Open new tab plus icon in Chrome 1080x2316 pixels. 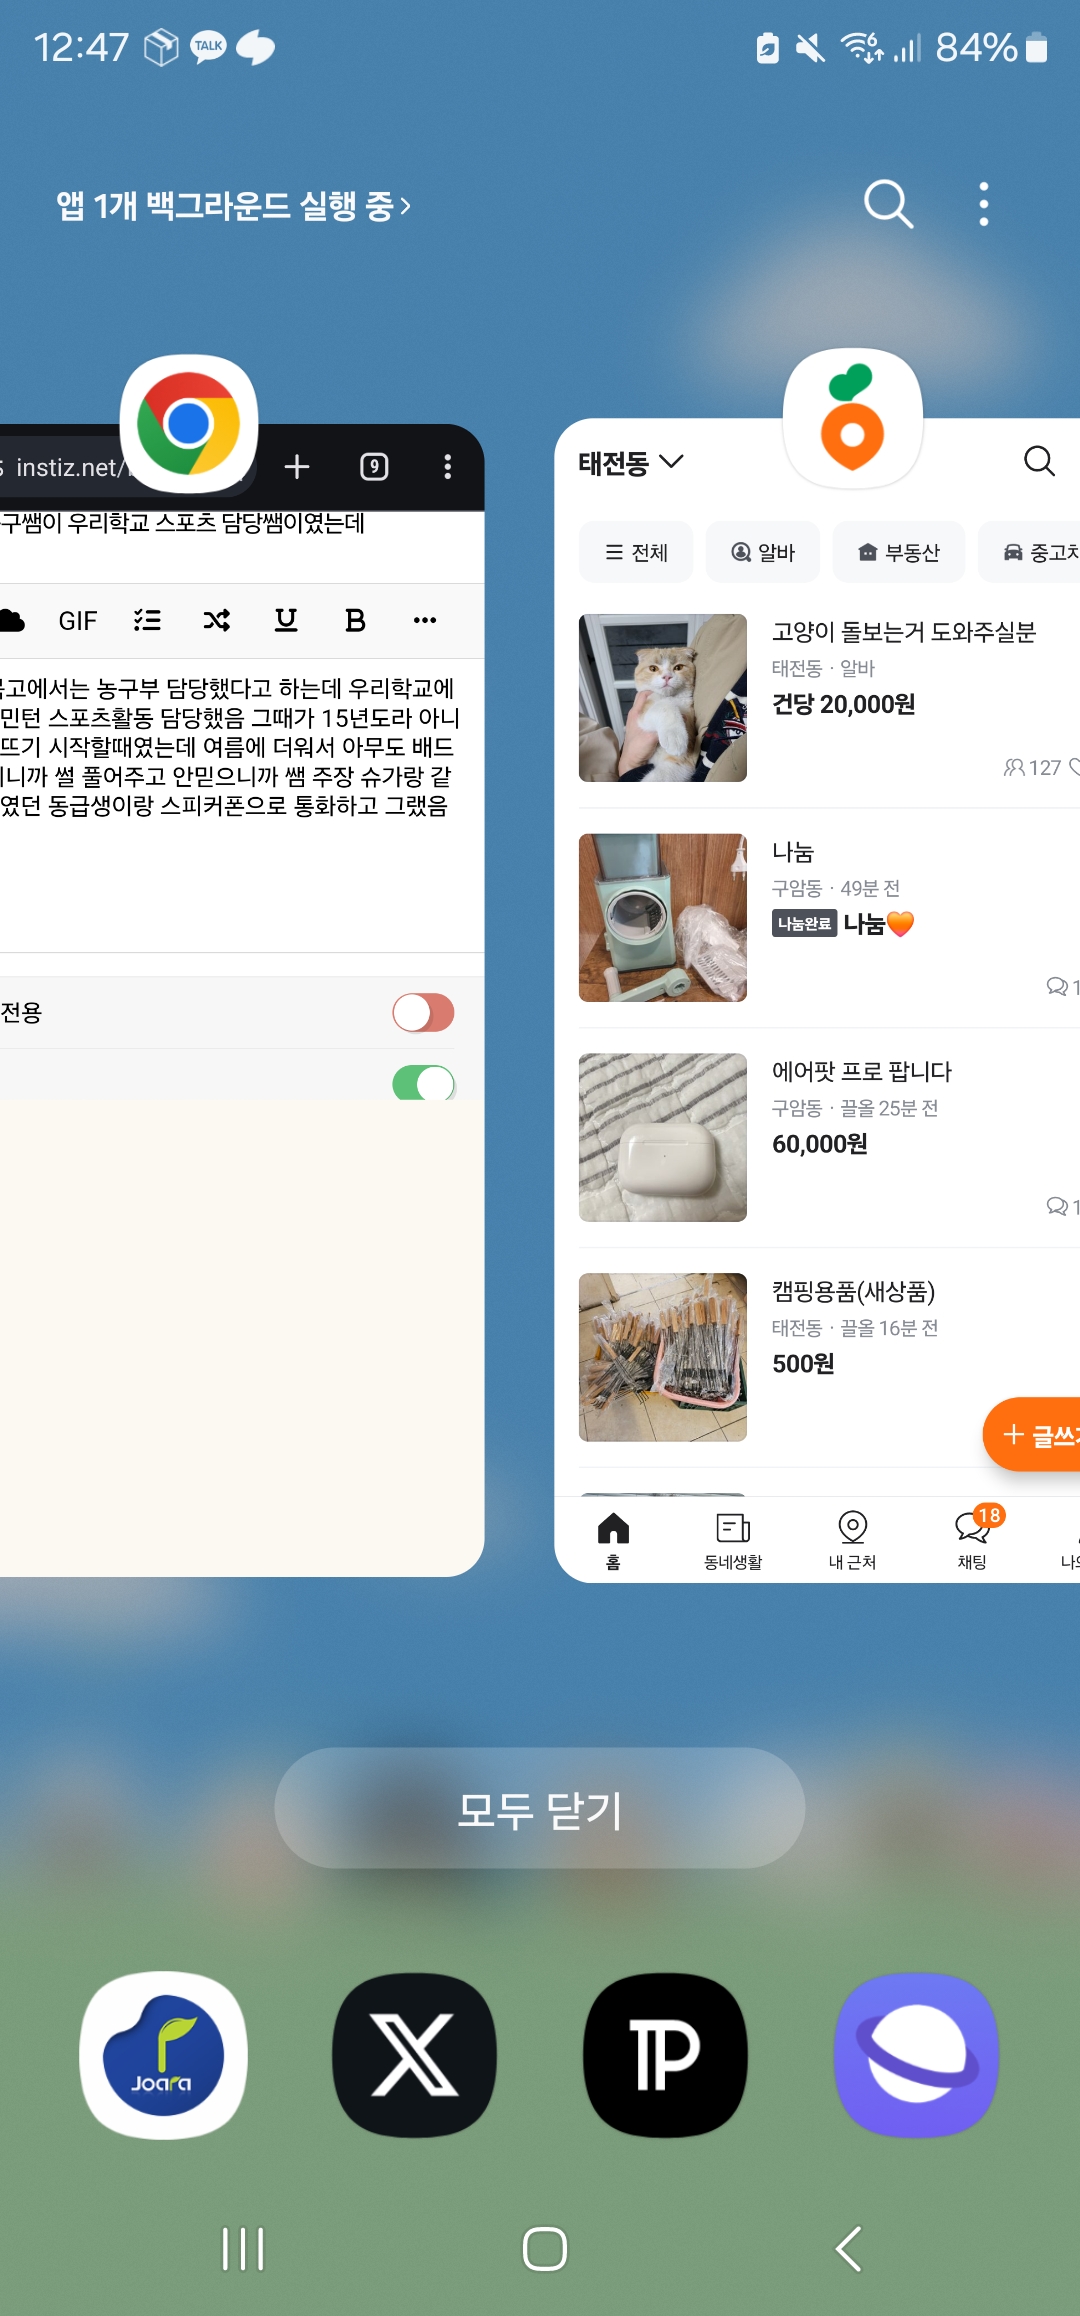tap(297, 466)
